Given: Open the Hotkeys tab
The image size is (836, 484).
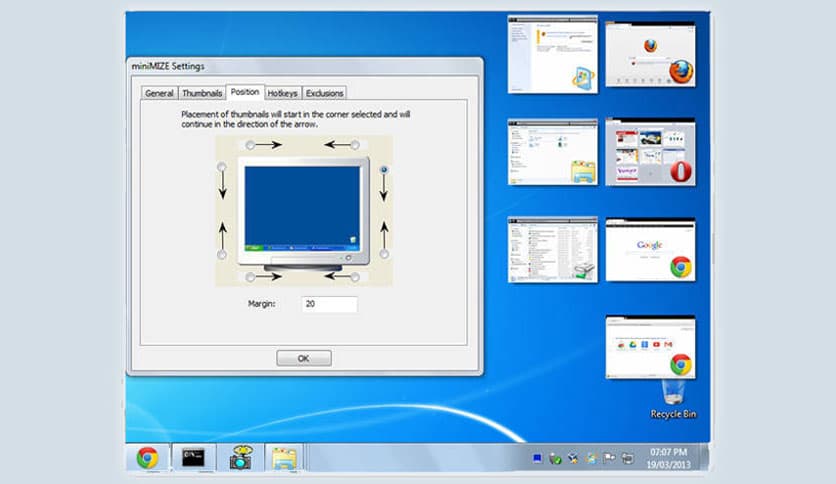Looking at the screenshot, I should click(282, 93).
